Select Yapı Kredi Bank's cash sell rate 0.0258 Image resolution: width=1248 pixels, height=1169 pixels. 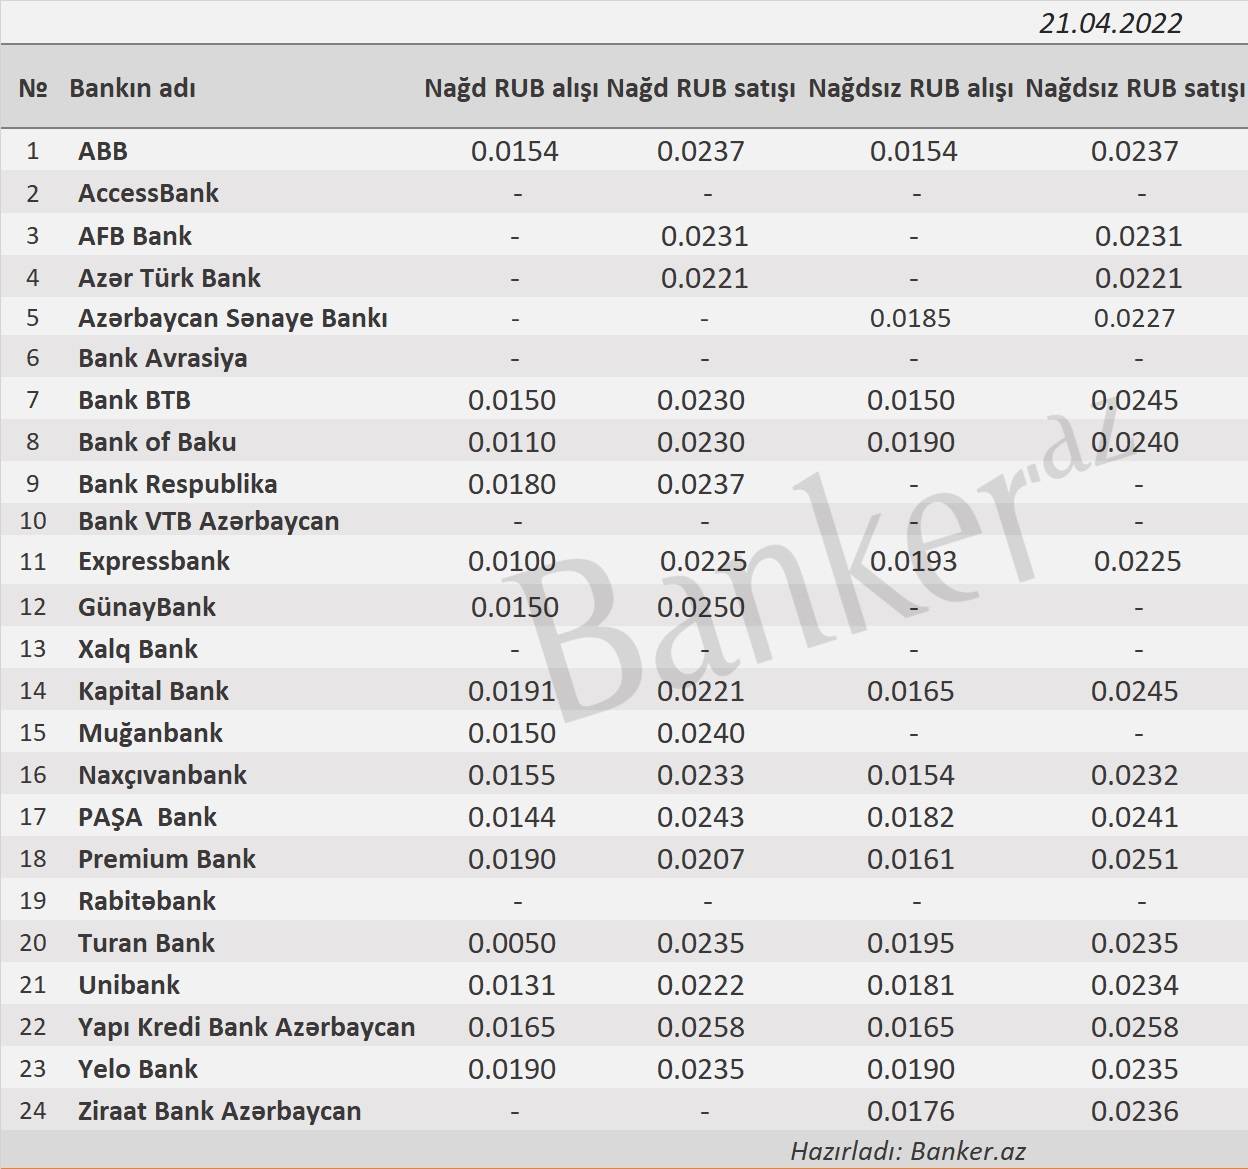pyautogui.click(x=701, y=1027)
